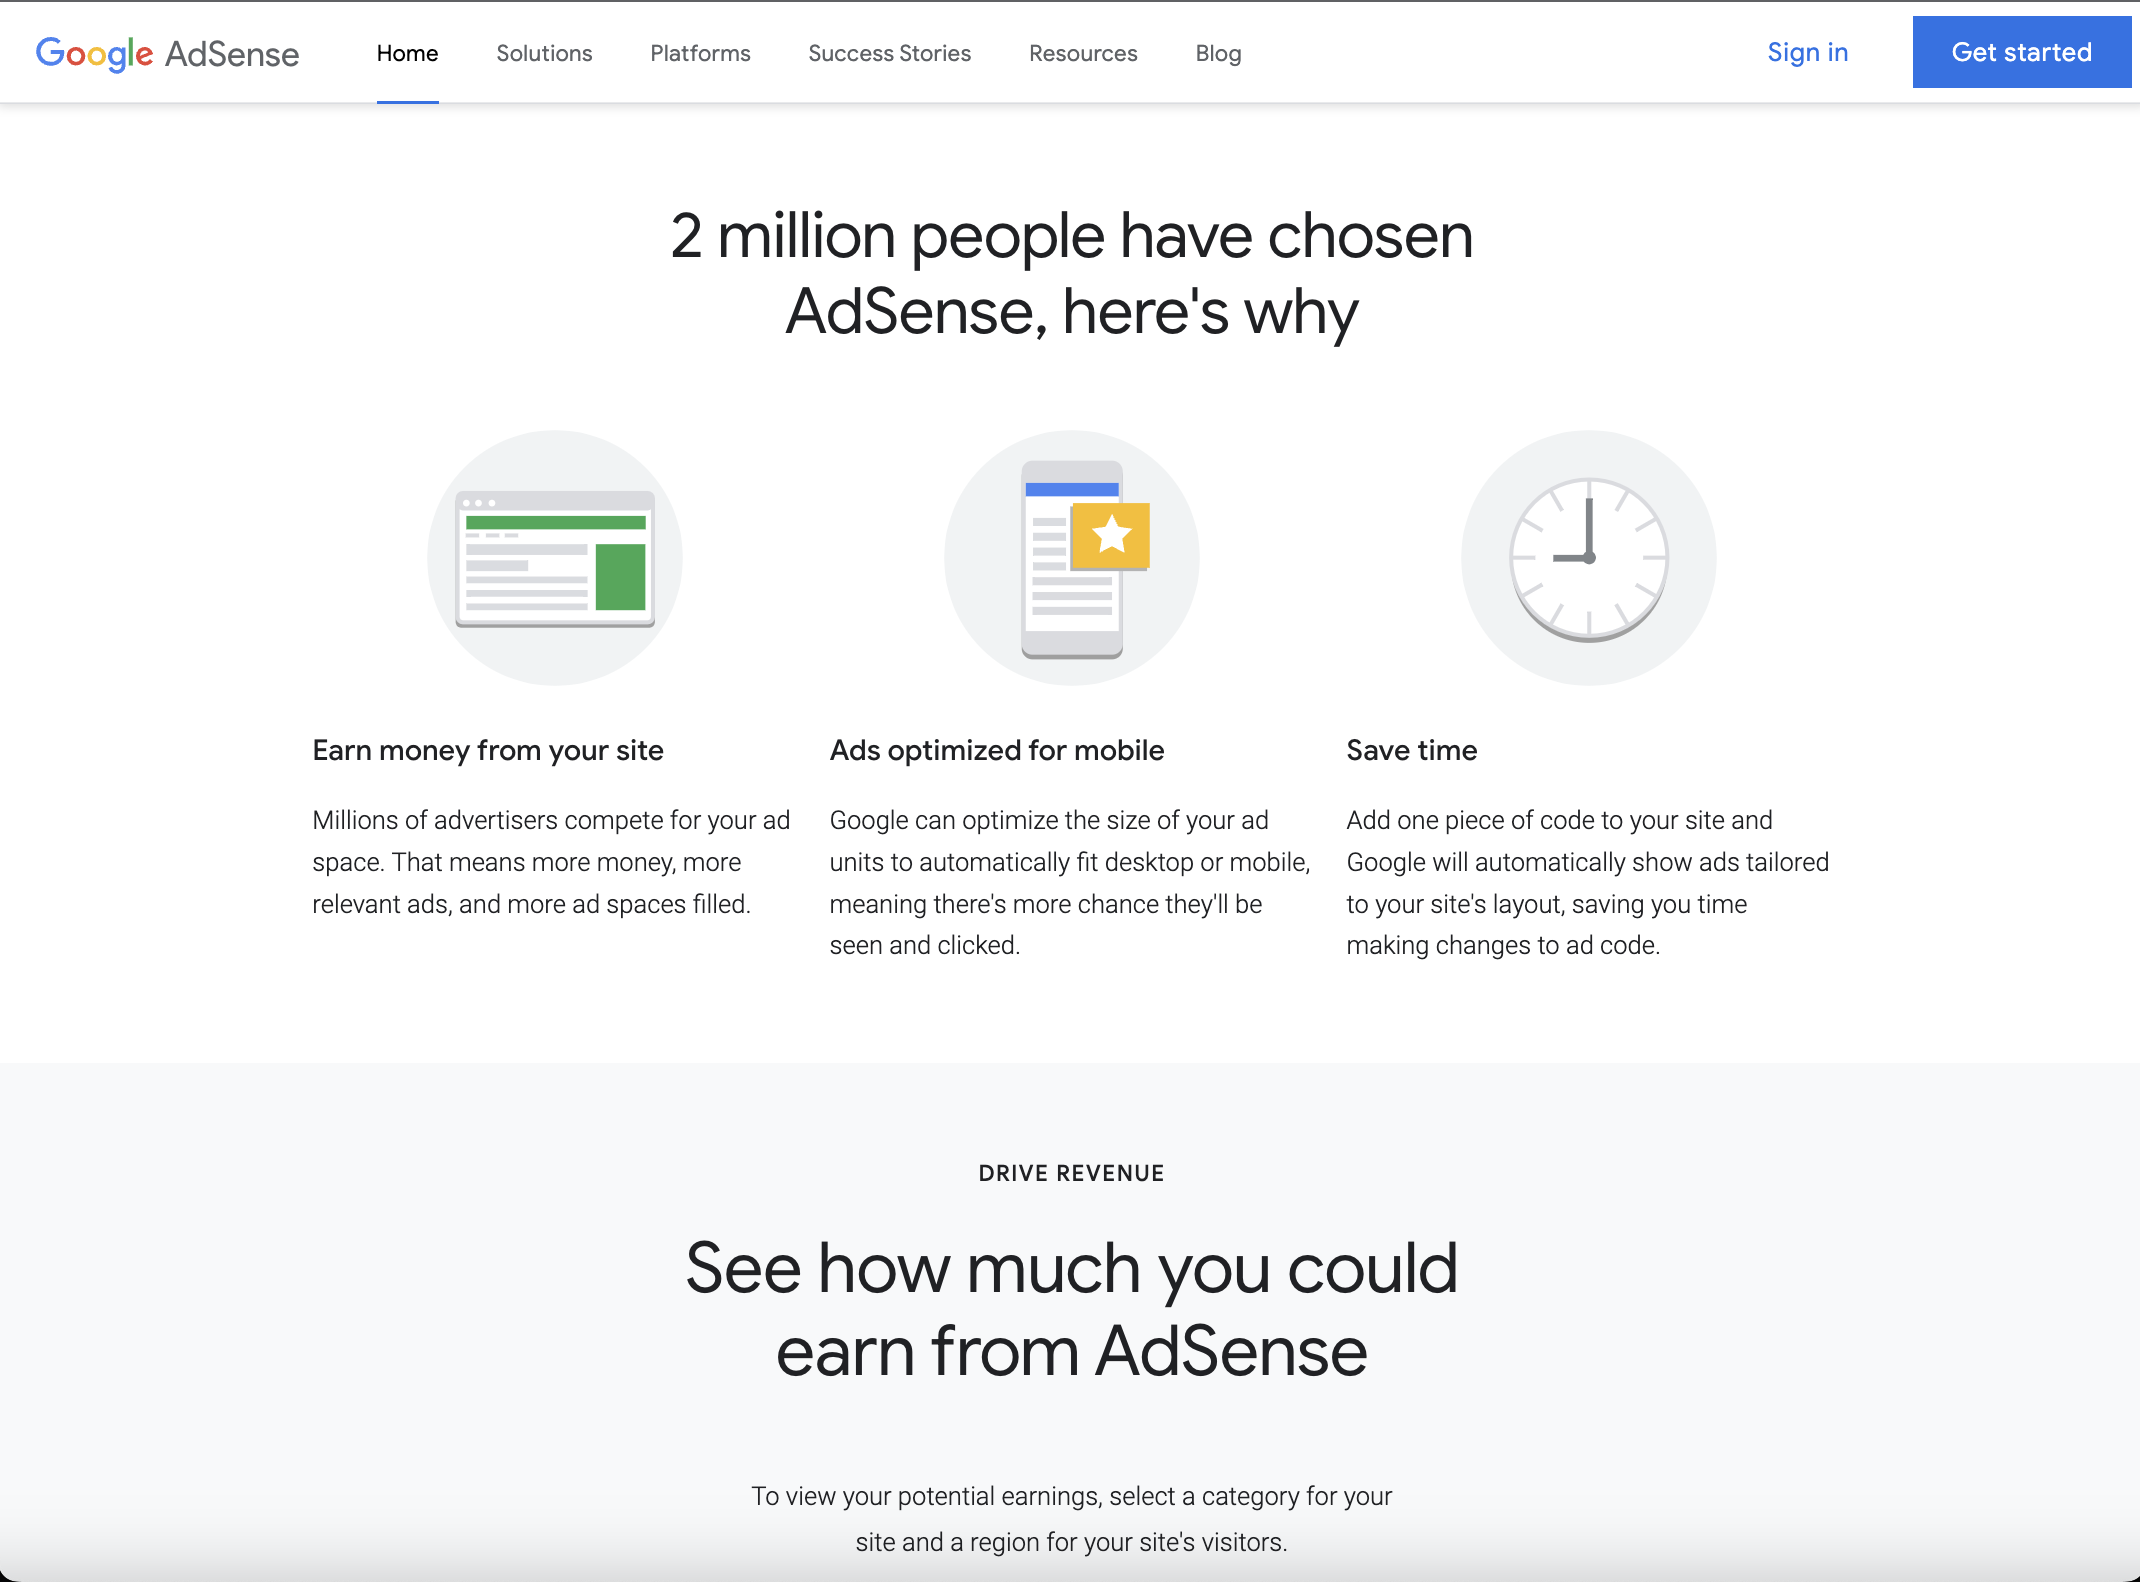The height and width of the screenshot is (1582, 2140).
Task: Click the 'Ads optimized for mobile' icon
Action: [x=1070, y=557]
